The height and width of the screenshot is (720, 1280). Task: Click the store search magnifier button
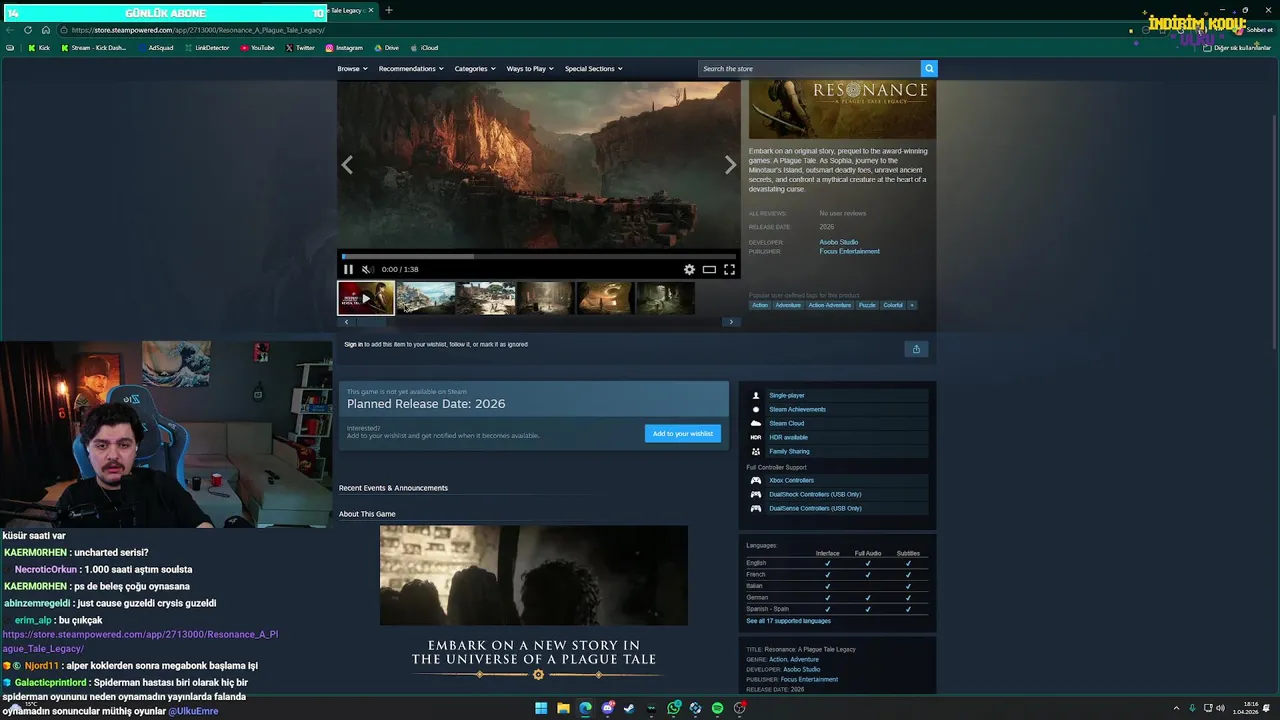(929, 68)
